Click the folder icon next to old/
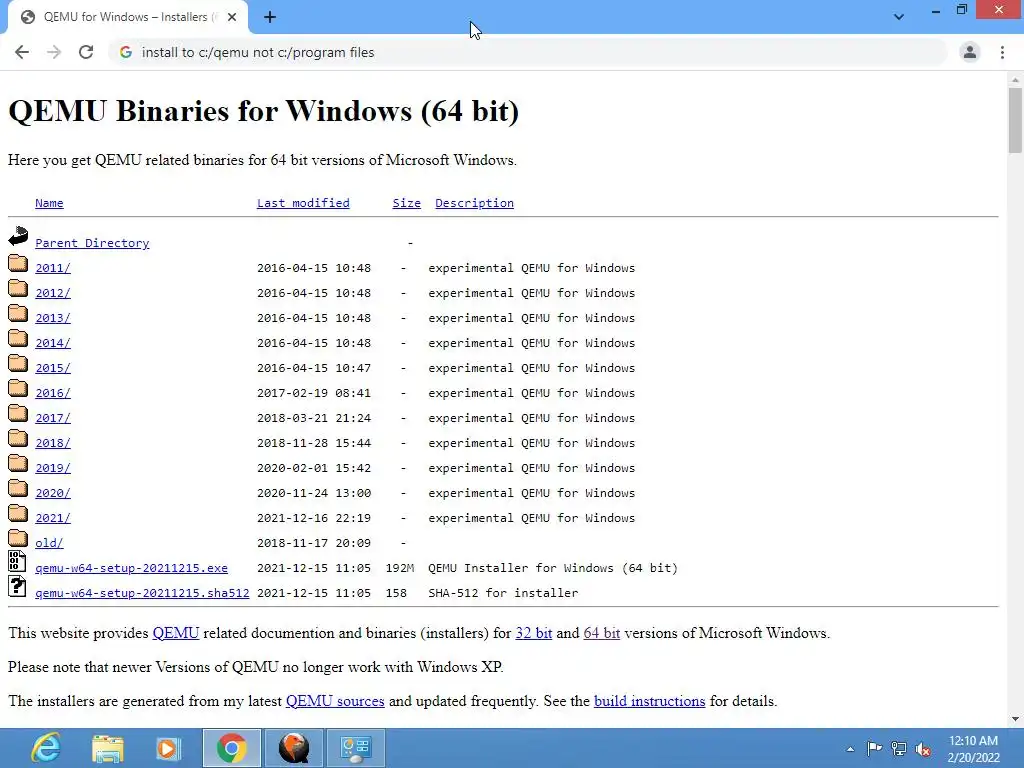Screen dimensions: 1024x768 (18, 537)
